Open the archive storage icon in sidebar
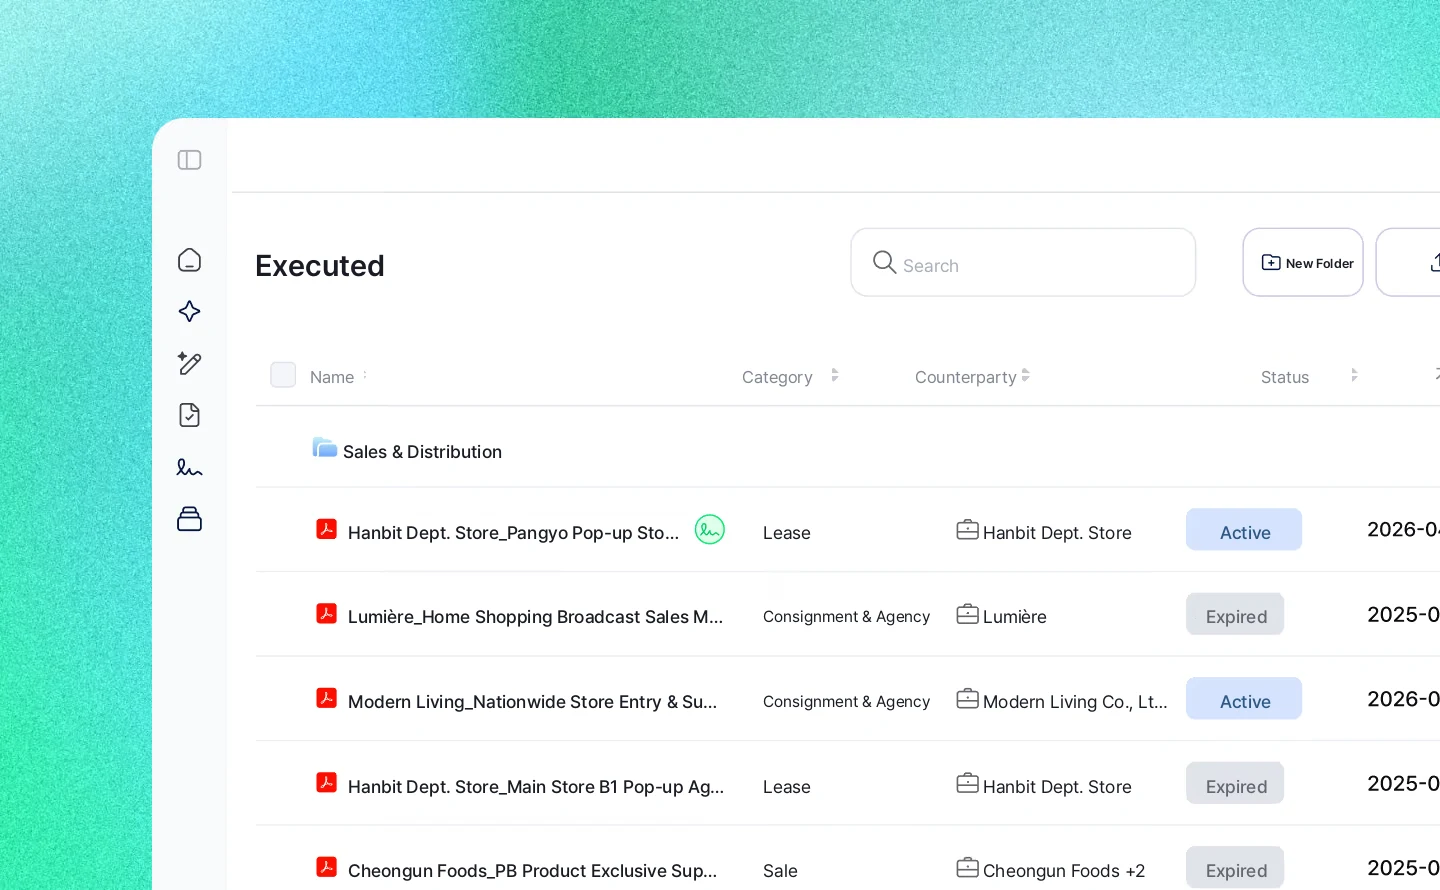 [189, 518]
